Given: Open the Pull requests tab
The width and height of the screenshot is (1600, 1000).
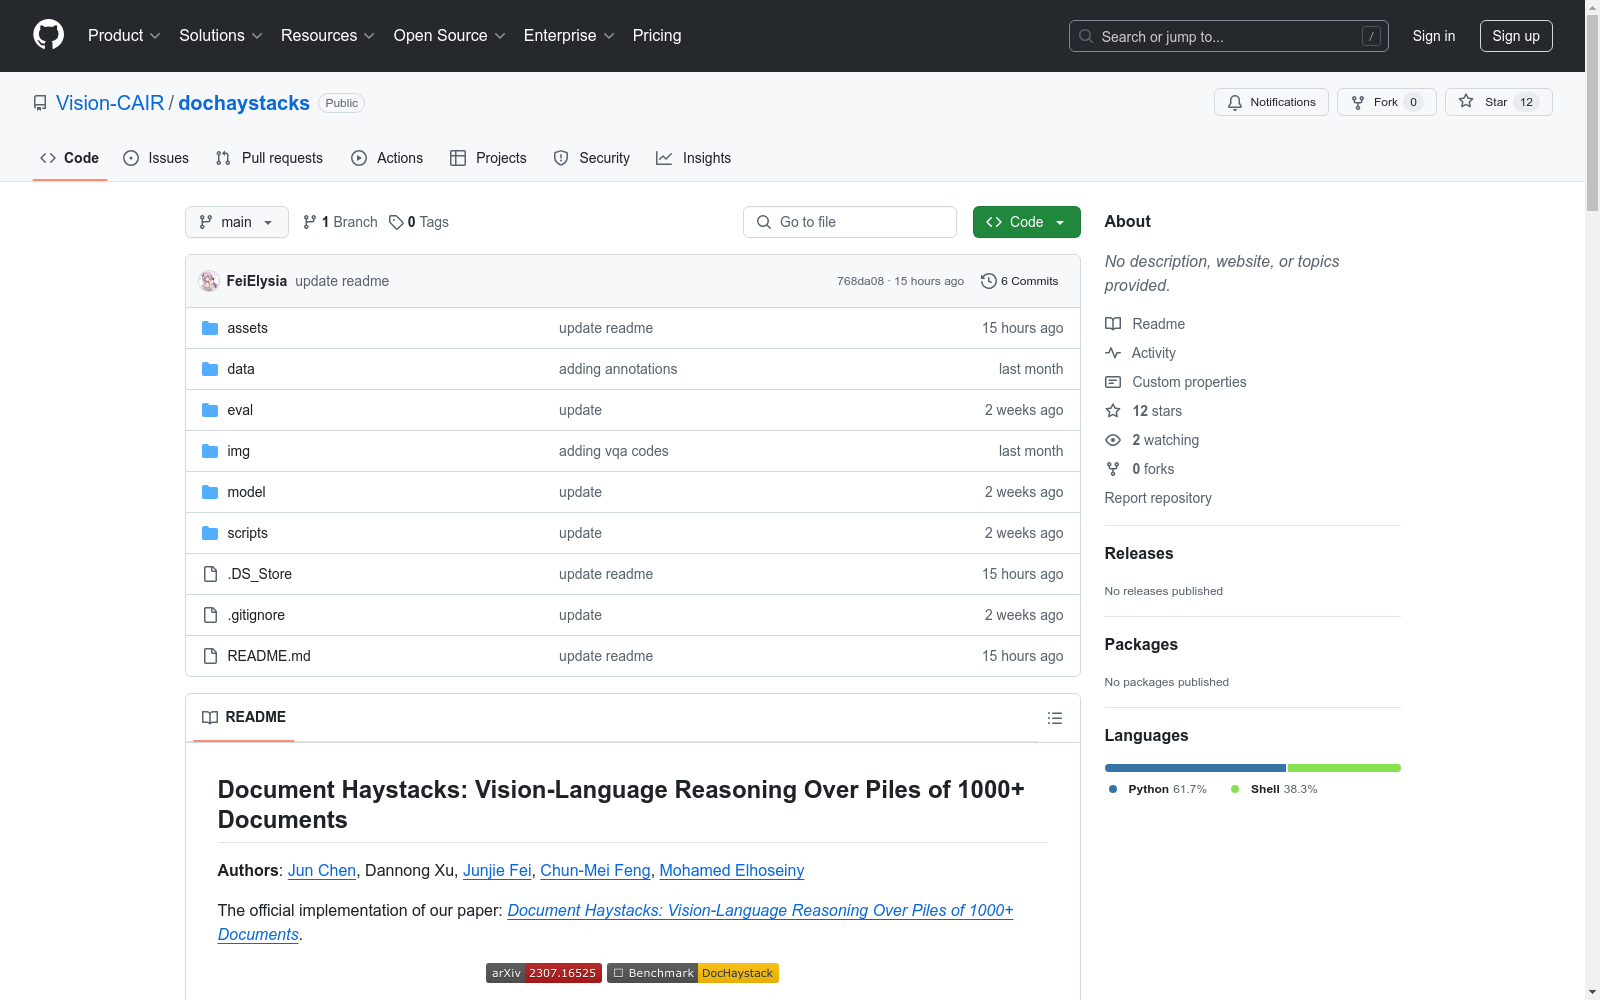Looking at the screenshot, I should tap(269, 158).
